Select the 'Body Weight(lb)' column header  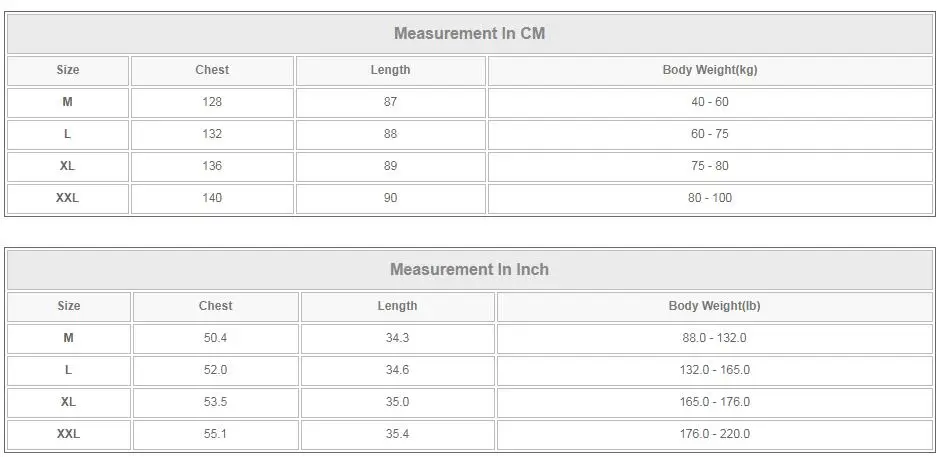(714, 306)
